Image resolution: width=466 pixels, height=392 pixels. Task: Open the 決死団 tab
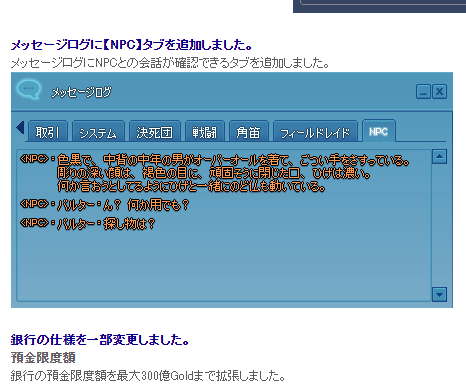coord(155,132)
